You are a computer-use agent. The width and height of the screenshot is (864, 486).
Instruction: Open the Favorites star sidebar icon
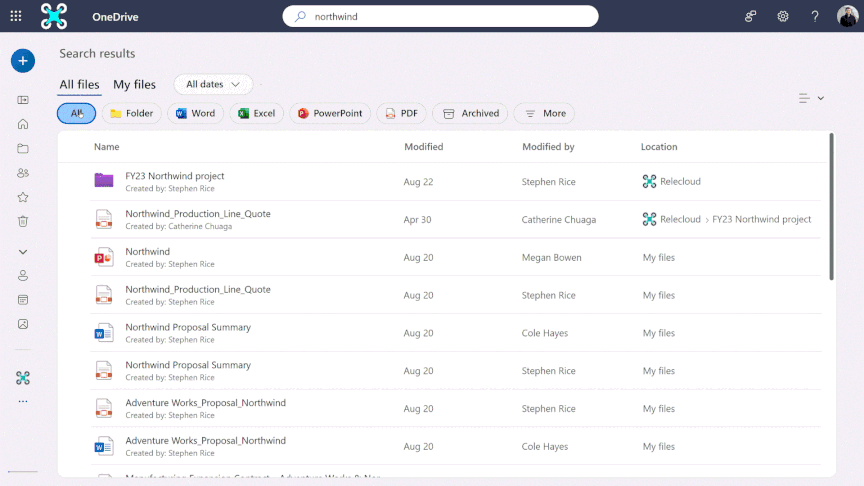point(23,197)
